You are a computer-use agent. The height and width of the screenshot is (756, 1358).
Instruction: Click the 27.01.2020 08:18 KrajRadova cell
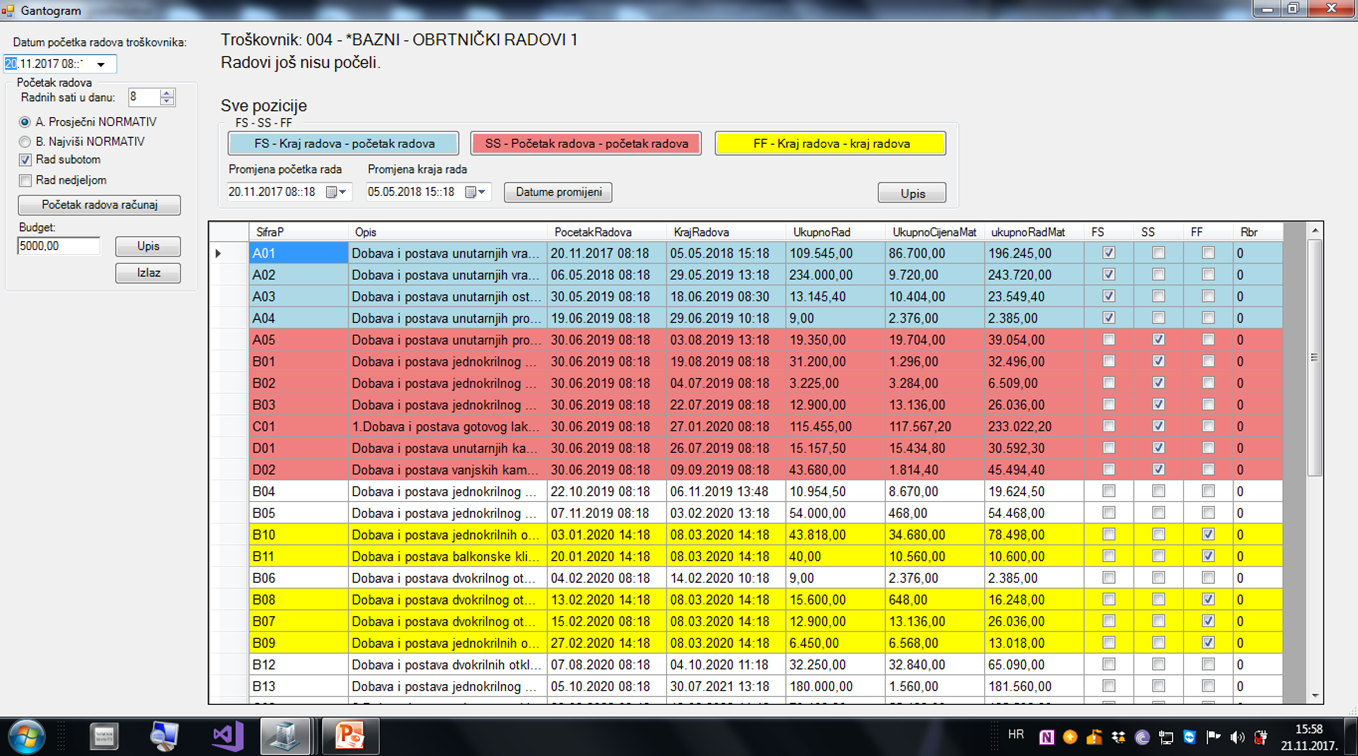click(x=725, y=426)
